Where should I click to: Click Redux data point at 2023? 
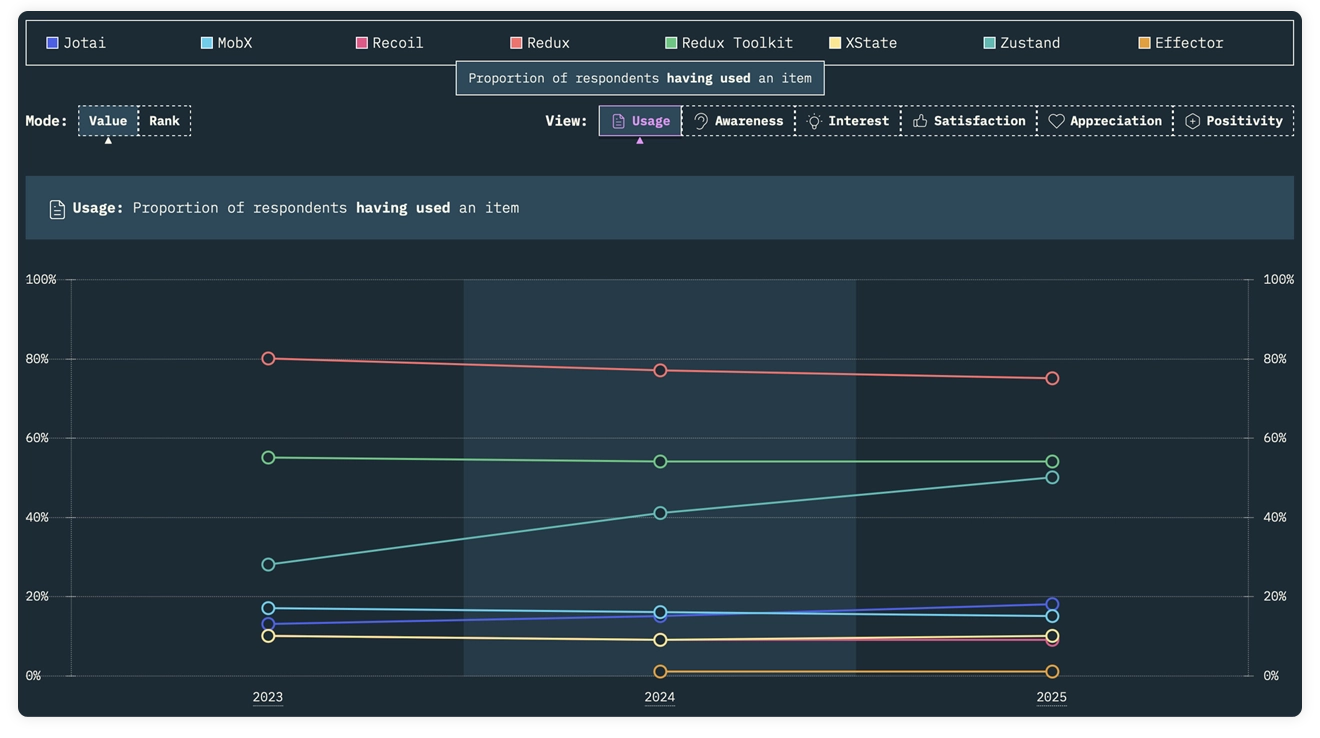point(268,359)
